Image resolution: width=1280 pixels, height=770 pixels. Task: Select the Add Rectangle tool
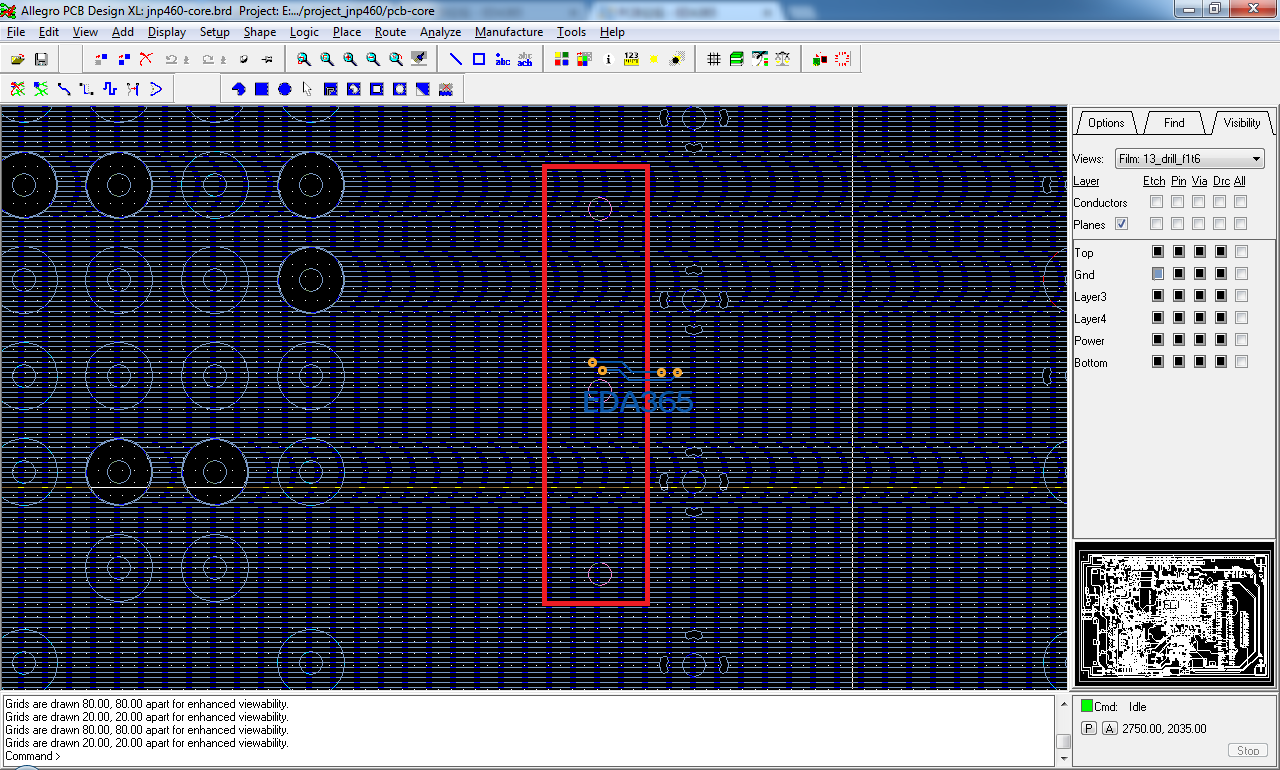coord(479,60)
